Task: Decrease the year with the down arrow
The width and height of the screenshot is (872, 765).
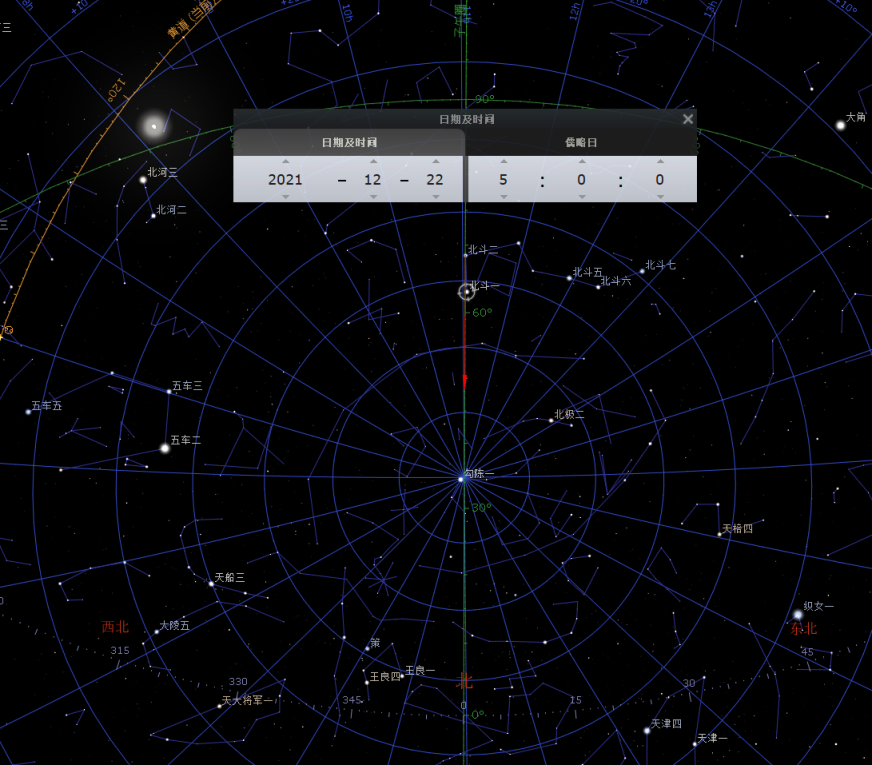Action: (286, 197)
